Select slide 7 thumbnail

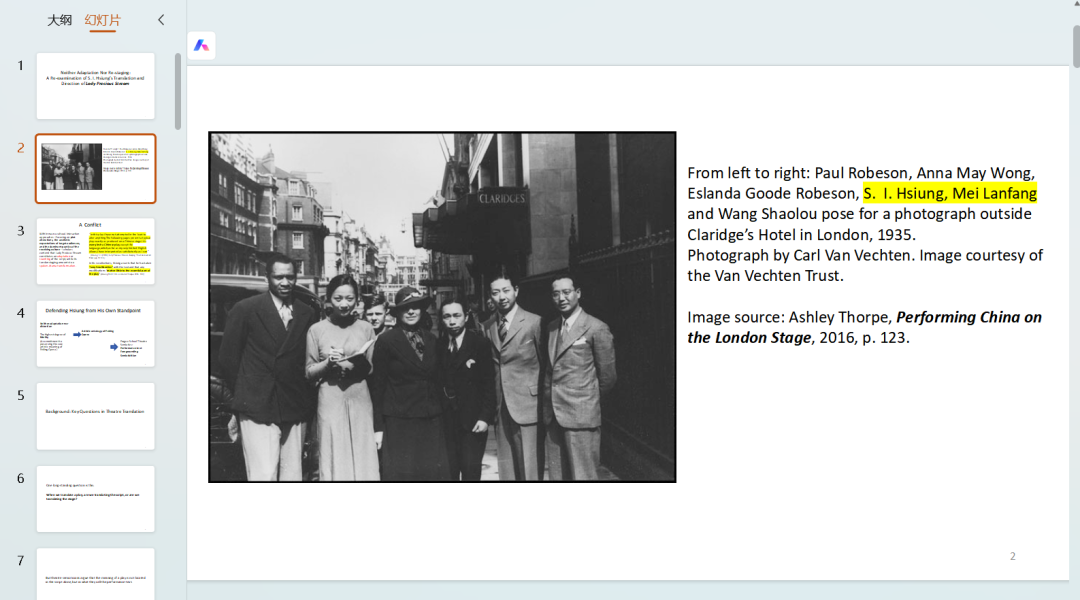pos(96,574)
